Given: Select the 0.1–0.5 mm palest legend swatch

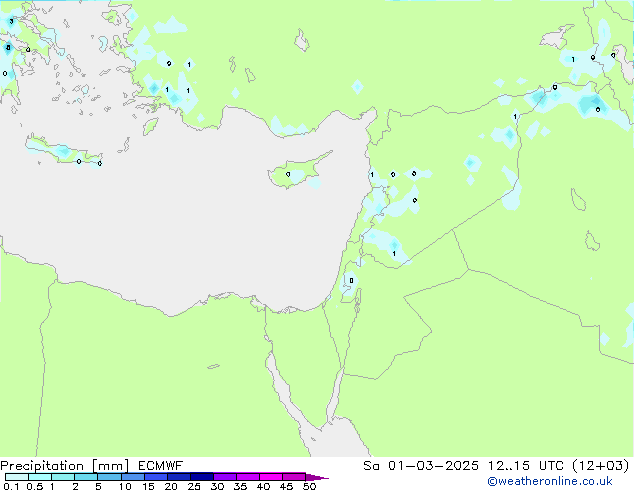Looking at the screenshot, I should click(x=17, y=477).
